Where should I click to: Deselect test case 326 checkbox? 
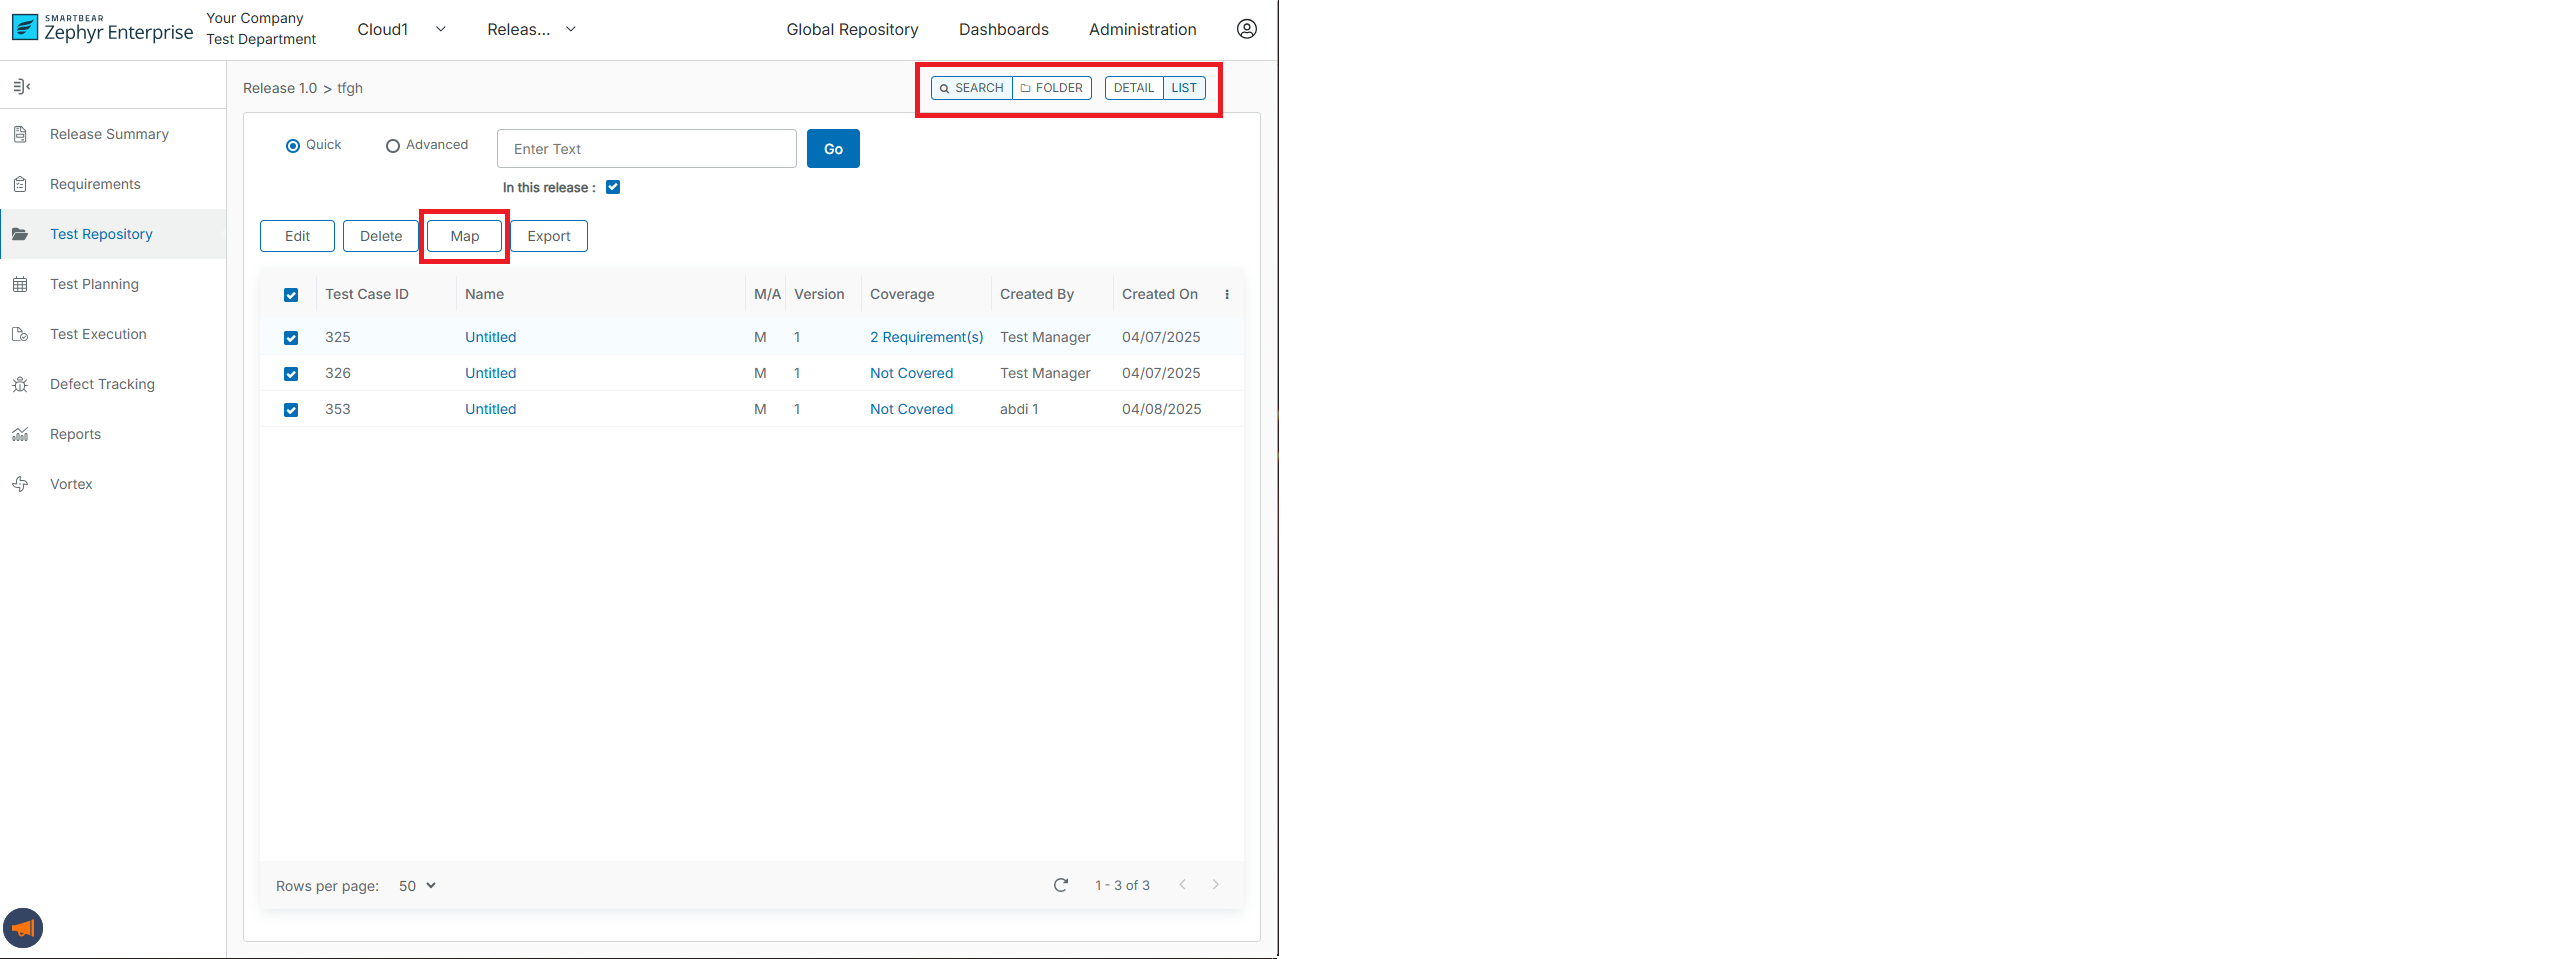tap(291, 374)
